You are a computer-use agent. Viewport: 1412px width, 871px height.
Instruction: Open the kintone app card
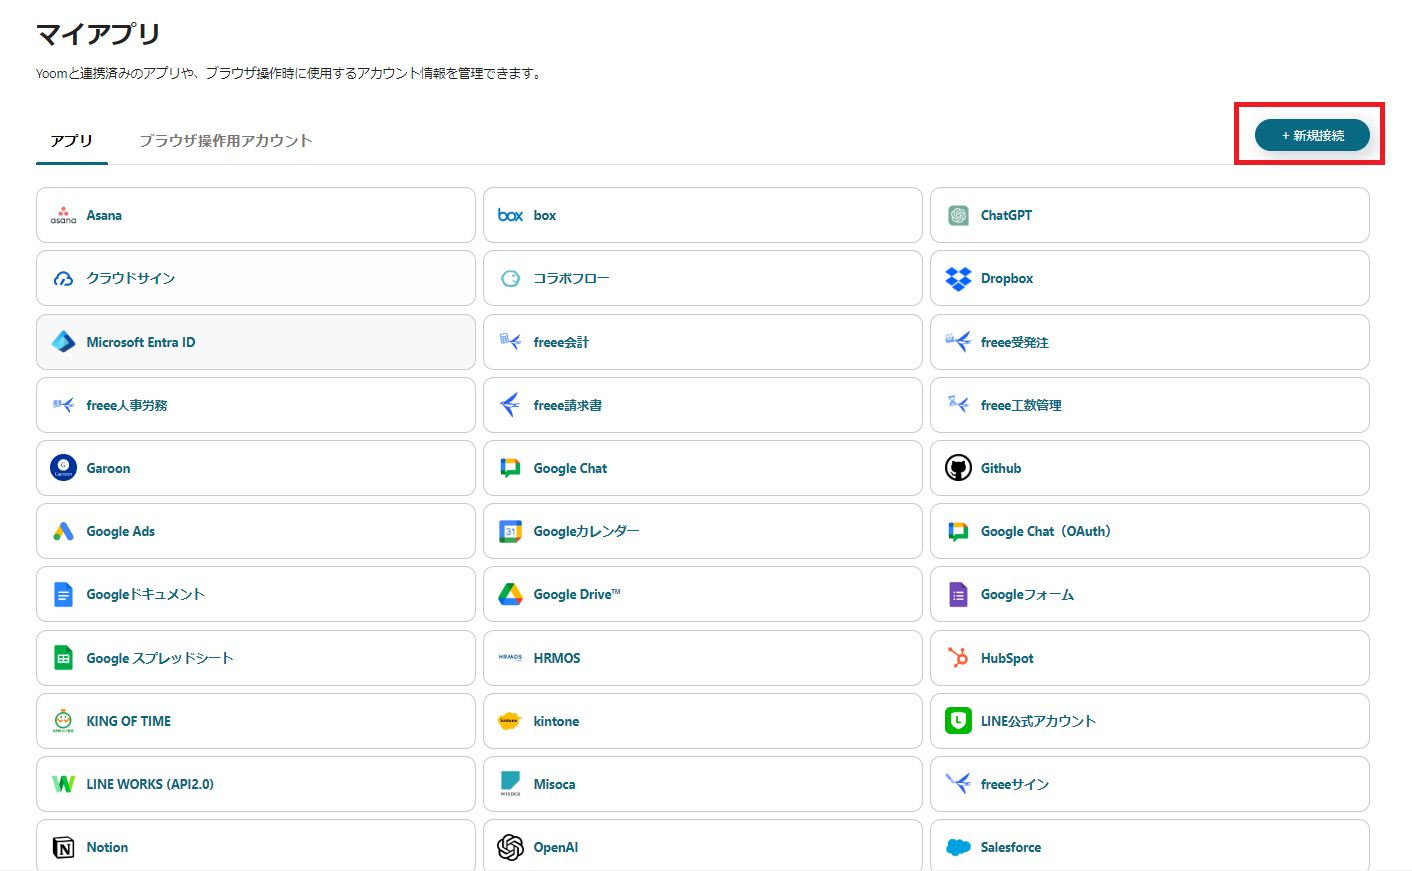tap(702, 721)
